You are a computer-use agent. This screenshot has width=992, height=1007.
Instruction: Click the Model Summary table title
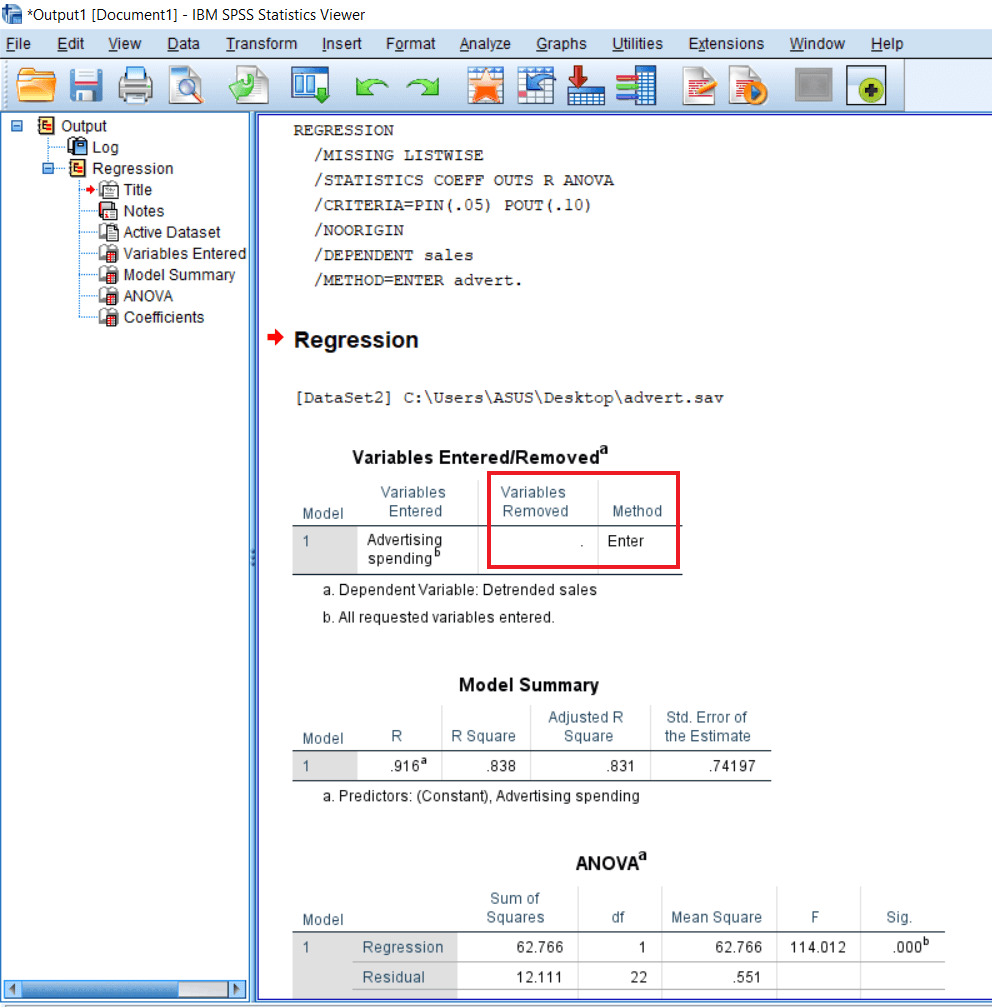point(528,685)
